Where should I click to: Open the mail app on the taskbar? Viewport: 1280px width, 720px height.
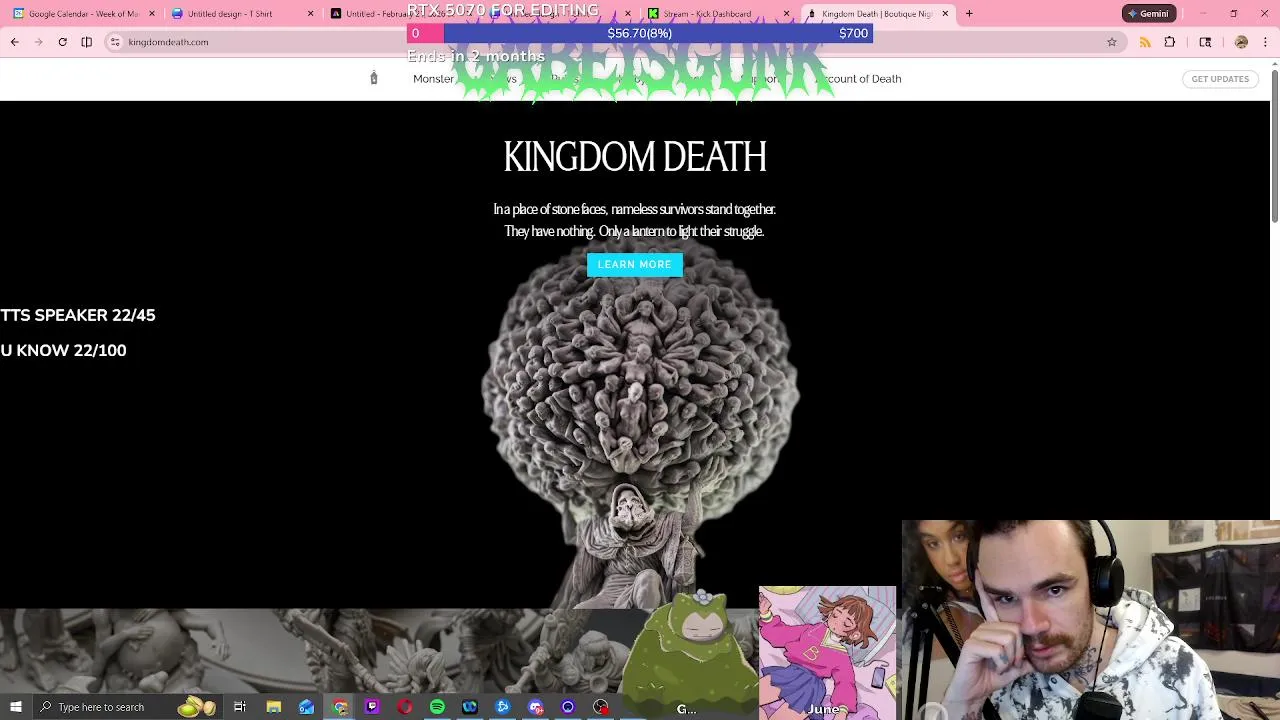coord(306,707)
